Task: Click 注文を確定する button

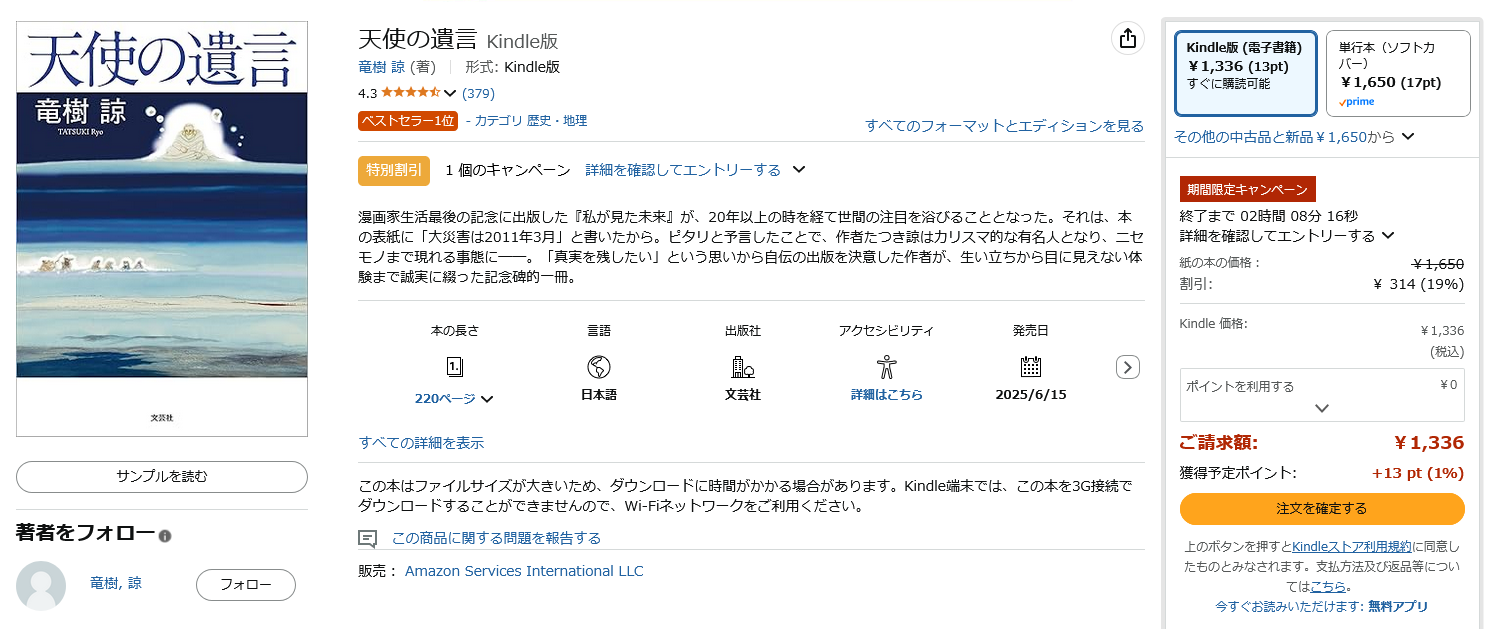Action: [1322, 509]
